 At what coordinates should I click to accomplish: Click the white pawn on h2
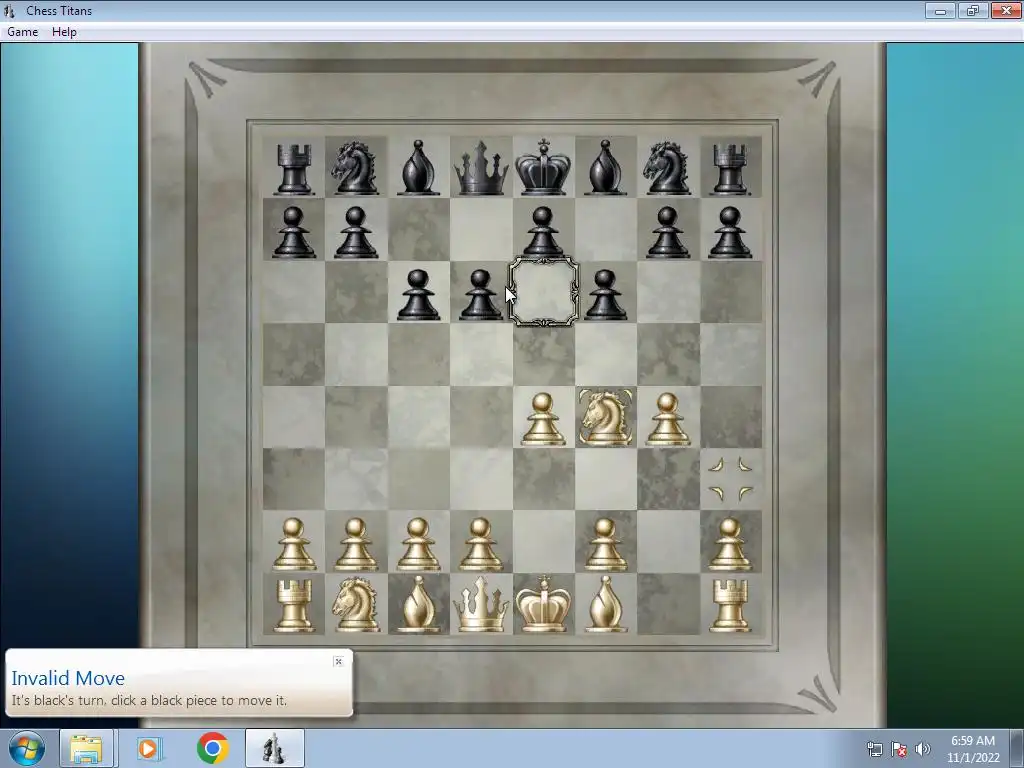tap(730, 545)
